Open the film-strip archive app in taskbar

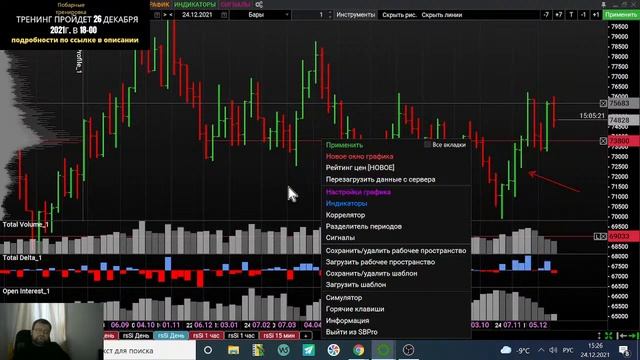[x=258, y=350]
